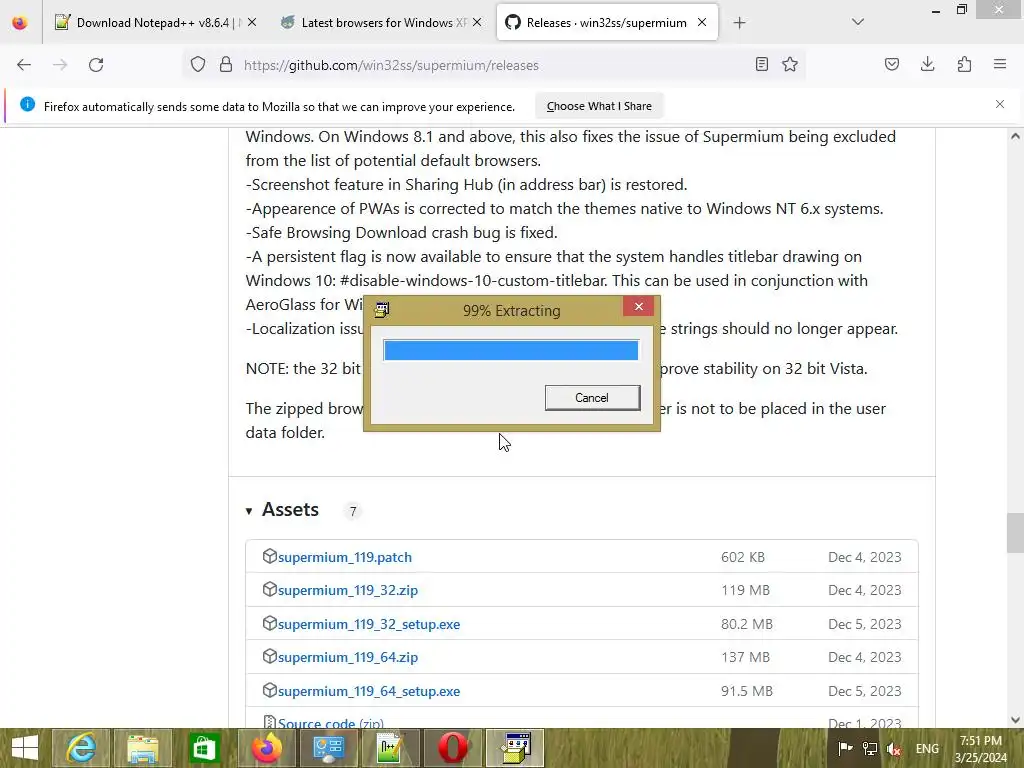
Task: Click the extracting dialog title icon
Action: pos(382,310)
